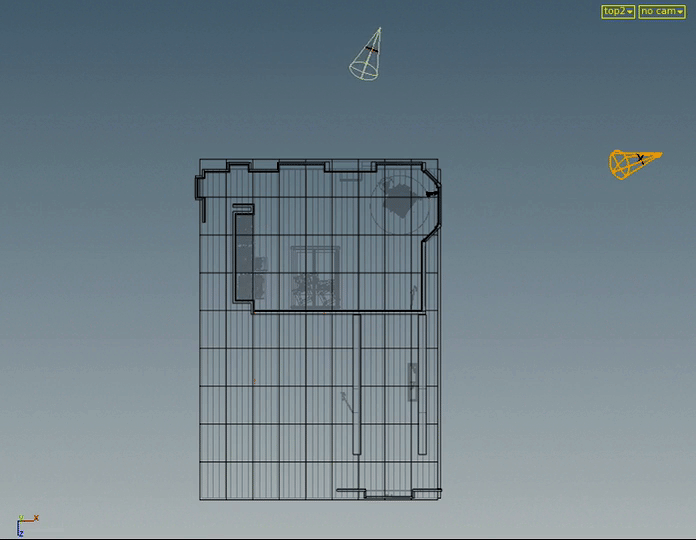Image resolution: width=696 pixels, height=540 pixels.
Task: Open the no cam camera dropdown
Action: 661,11
